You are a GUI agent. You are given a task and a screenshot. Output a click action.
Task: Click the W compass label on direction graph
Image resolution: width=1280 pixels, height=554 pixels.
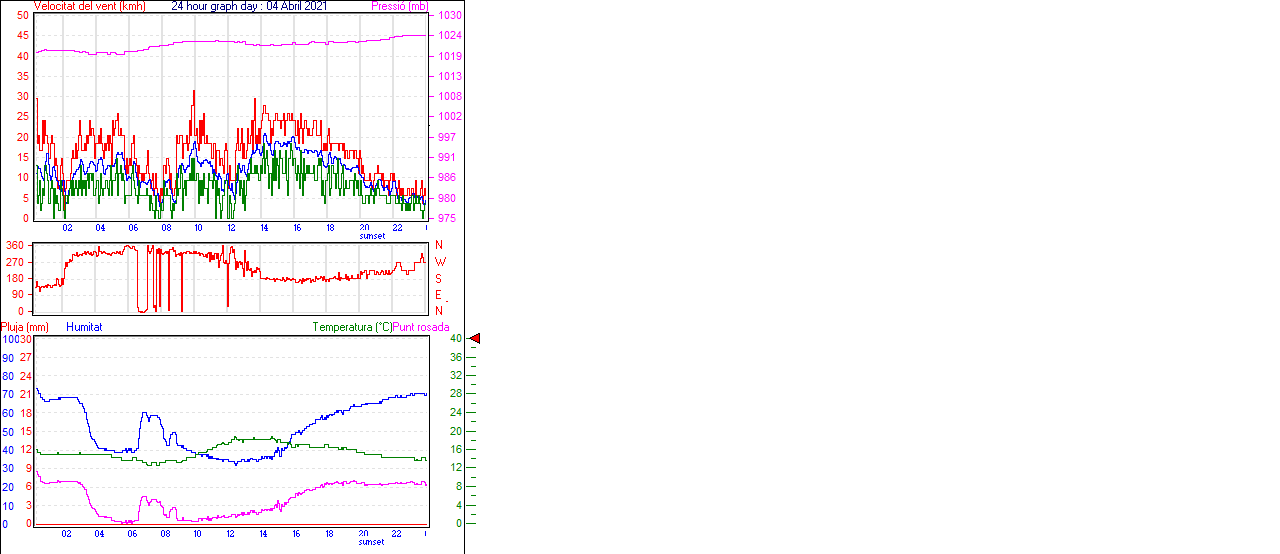pyautogui.click(x=439, y=262)
